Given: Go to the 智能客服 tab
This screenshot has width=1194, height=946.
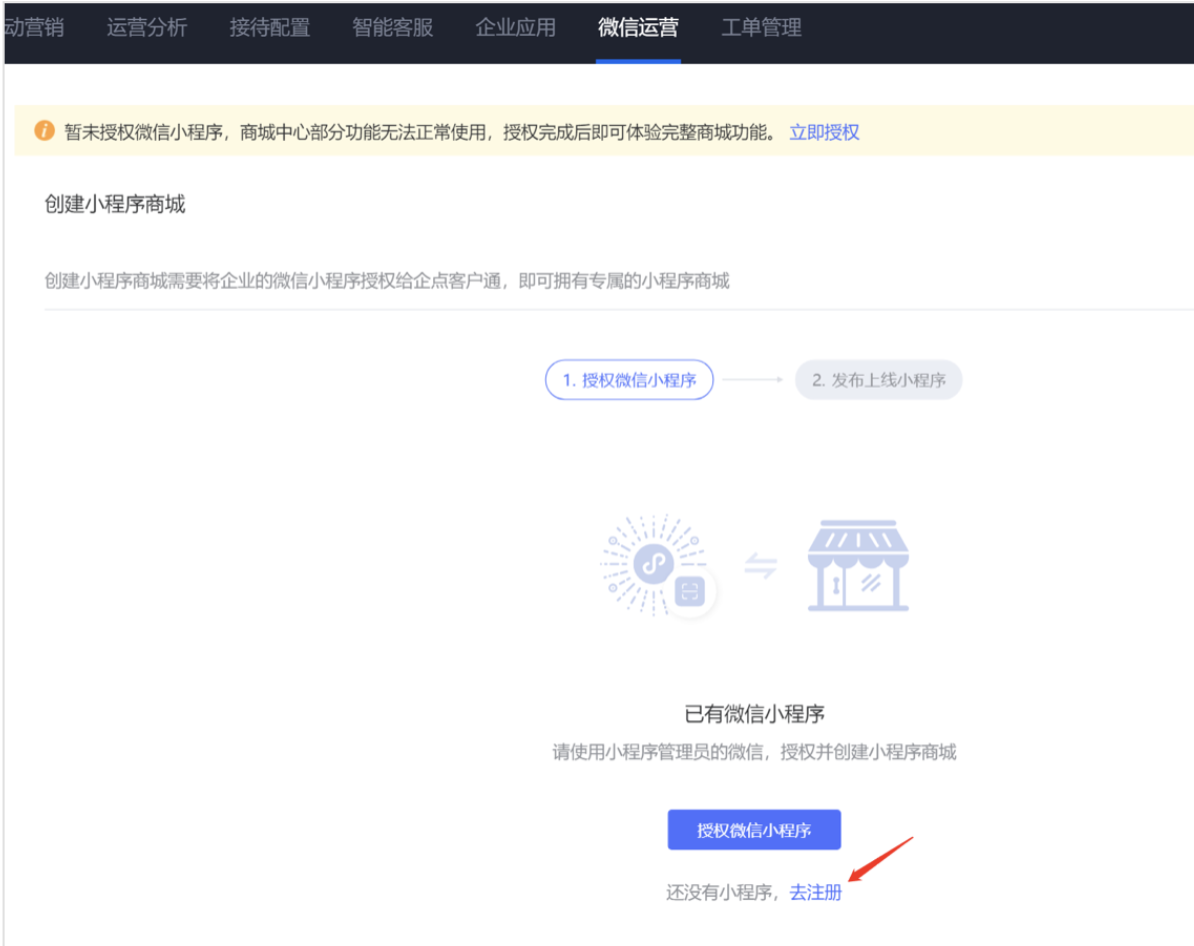Looking at the screenshot, I should point(392,28).
